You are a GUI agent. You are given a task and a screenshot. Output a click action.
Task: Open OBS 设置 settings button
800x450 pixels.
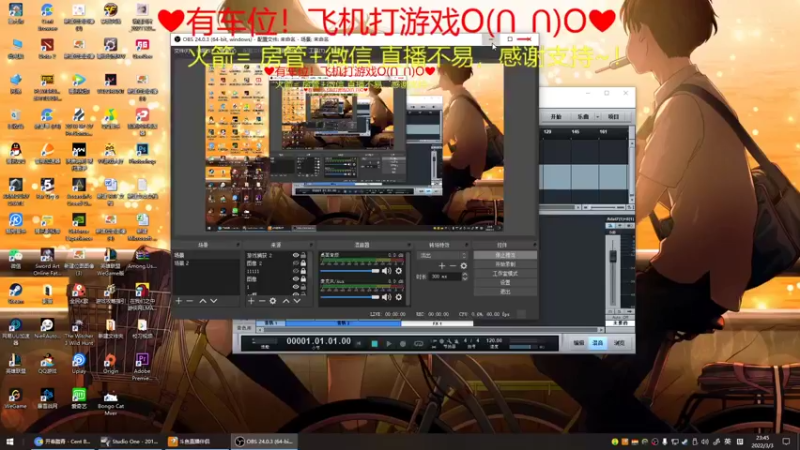coord(505,283)
